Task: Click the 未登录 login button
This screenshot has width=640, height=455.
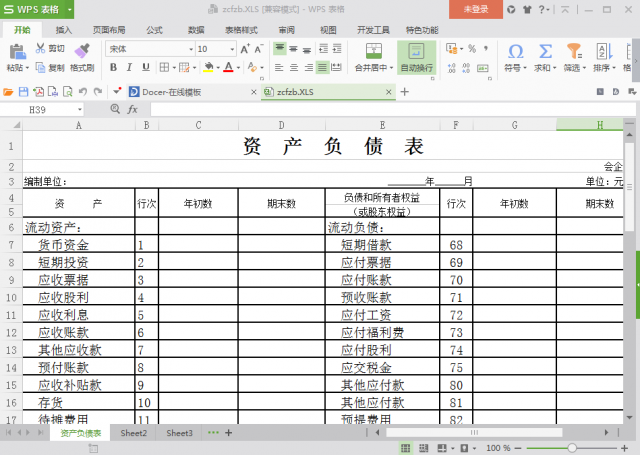Action: [x=476, y=9]
